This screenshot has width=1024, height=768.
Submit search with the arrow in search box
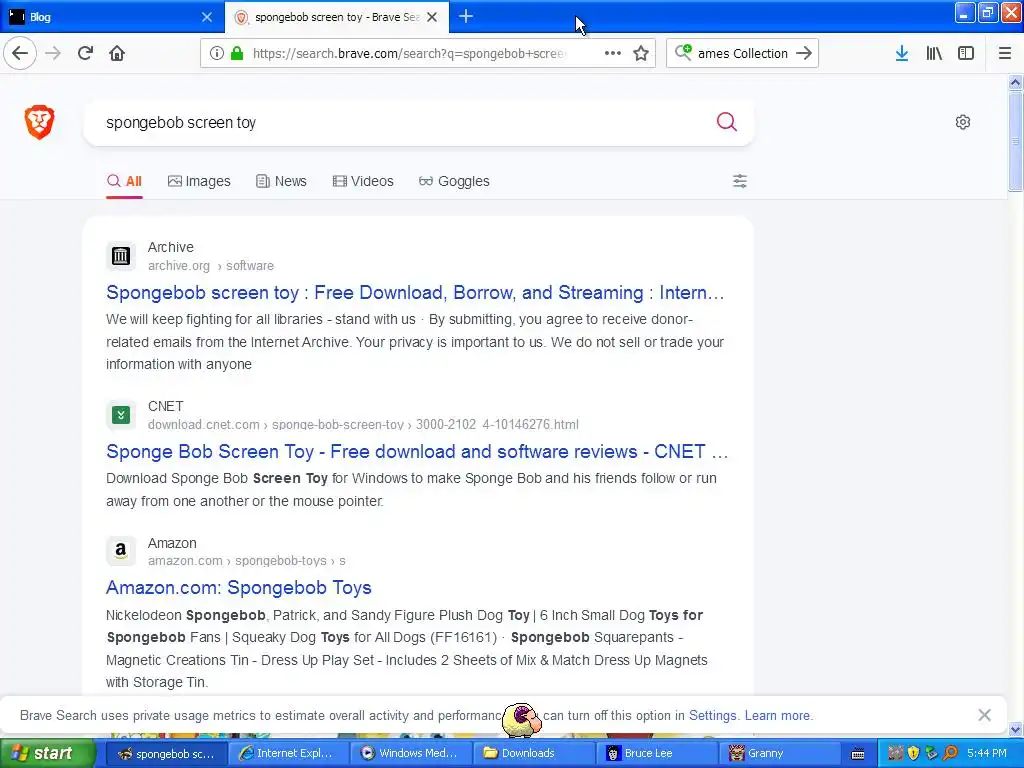click(804, 53)
